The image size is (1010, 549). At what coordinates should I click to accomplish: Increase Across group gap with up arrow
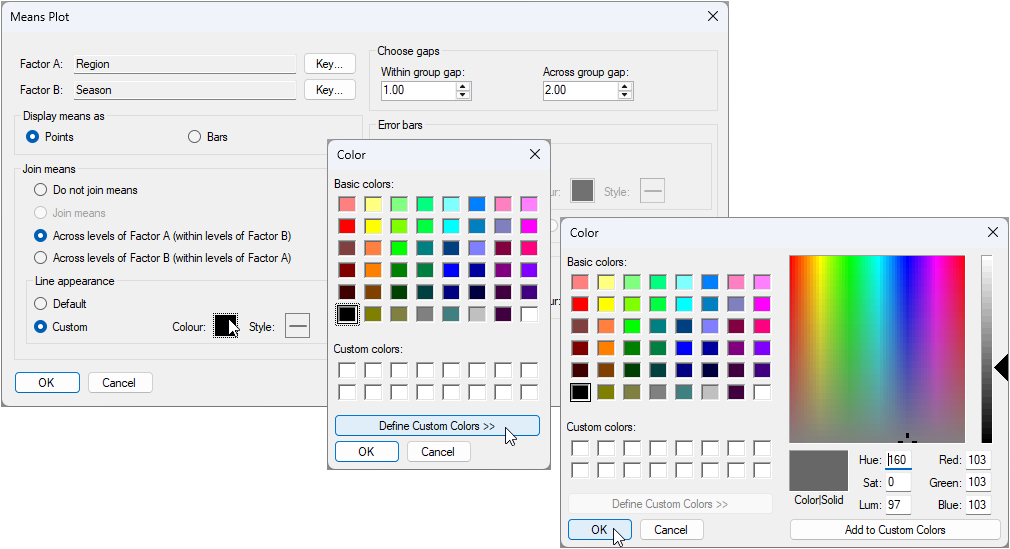(625, 86)
